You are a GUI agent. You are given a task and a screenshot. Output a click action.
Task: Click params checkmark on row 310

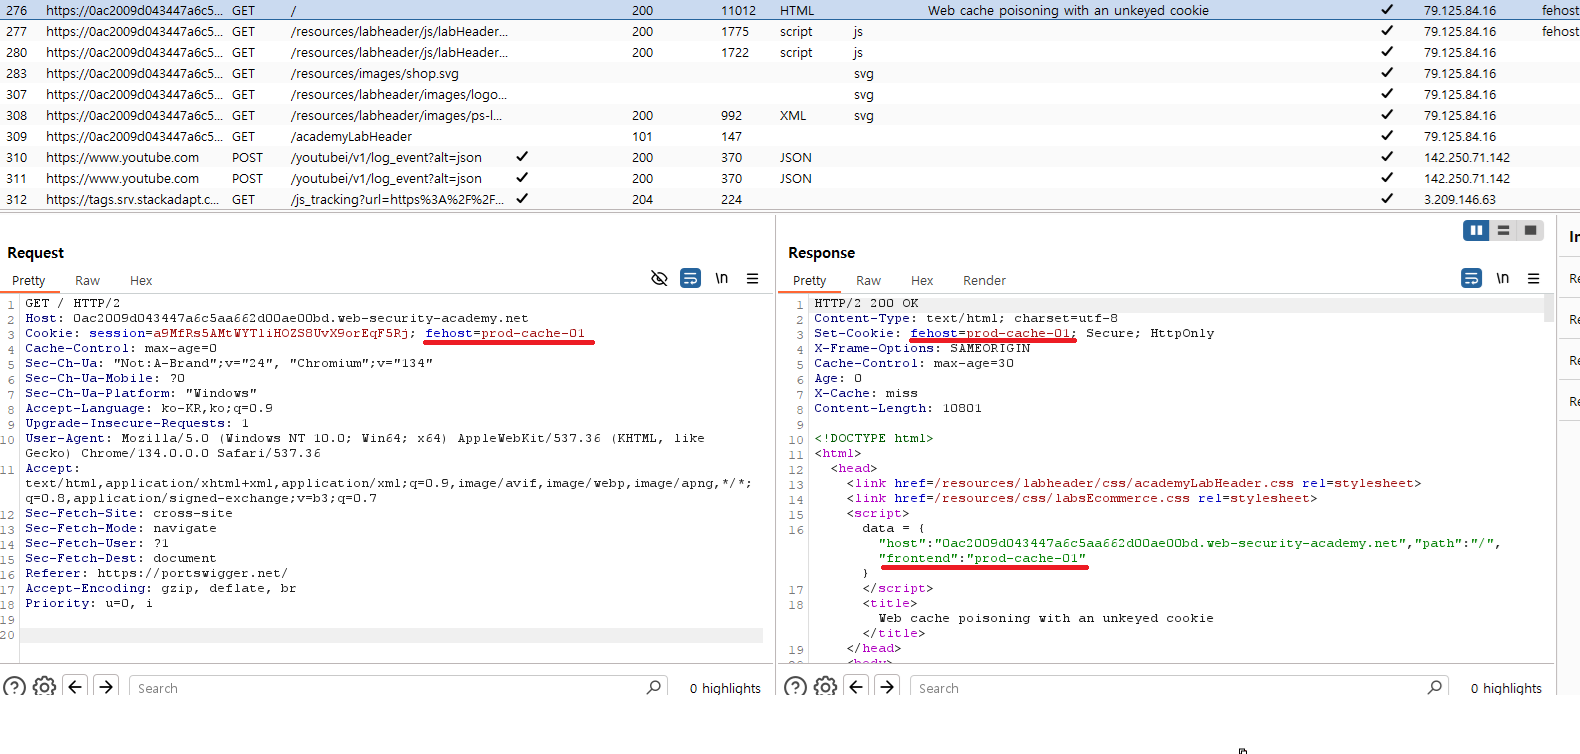tap(522, 157)
